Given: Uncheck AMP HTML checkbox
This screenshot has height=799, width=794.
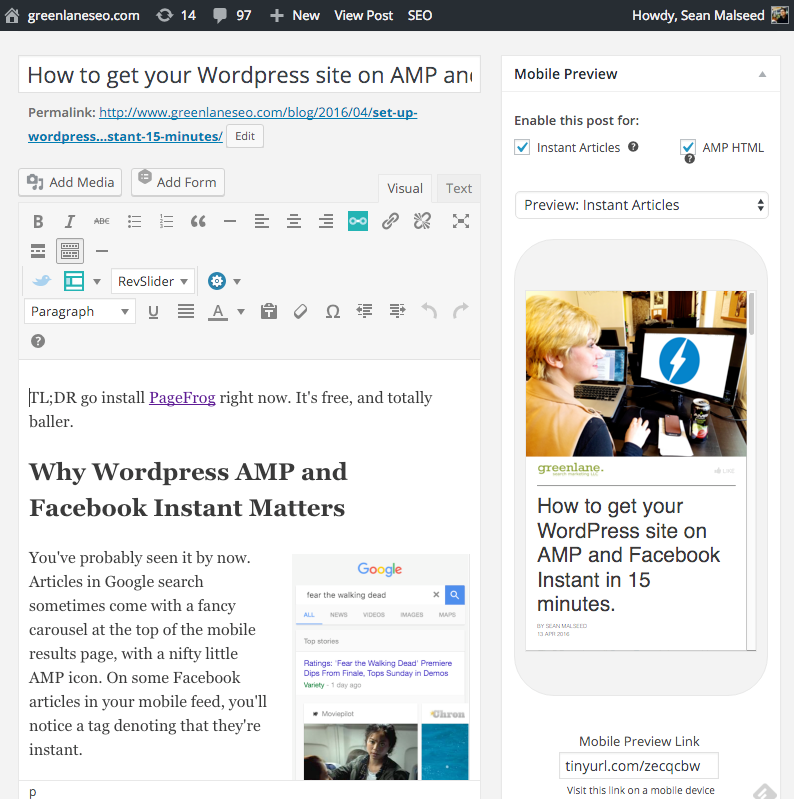Looking at the screenshot, I should coord(688,147).
